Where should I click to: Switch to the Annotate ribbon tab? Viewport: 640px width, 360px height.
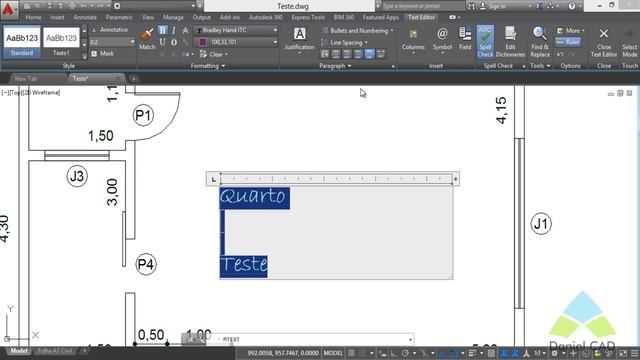click(85, 17)
